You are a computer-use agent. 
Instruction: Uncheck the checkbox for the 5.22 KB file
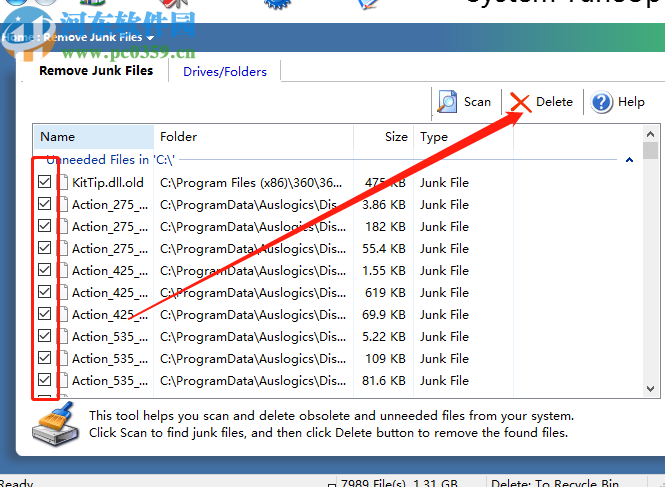point(45,336)
